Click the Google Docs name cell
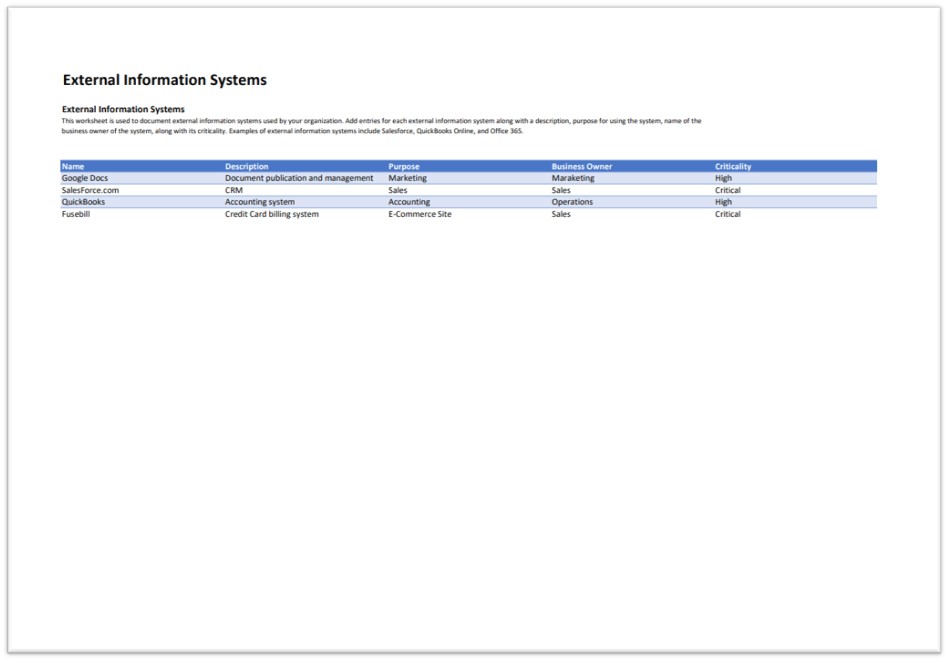The width and height of the screenshot is (948, 661). (x=84, y=178)
